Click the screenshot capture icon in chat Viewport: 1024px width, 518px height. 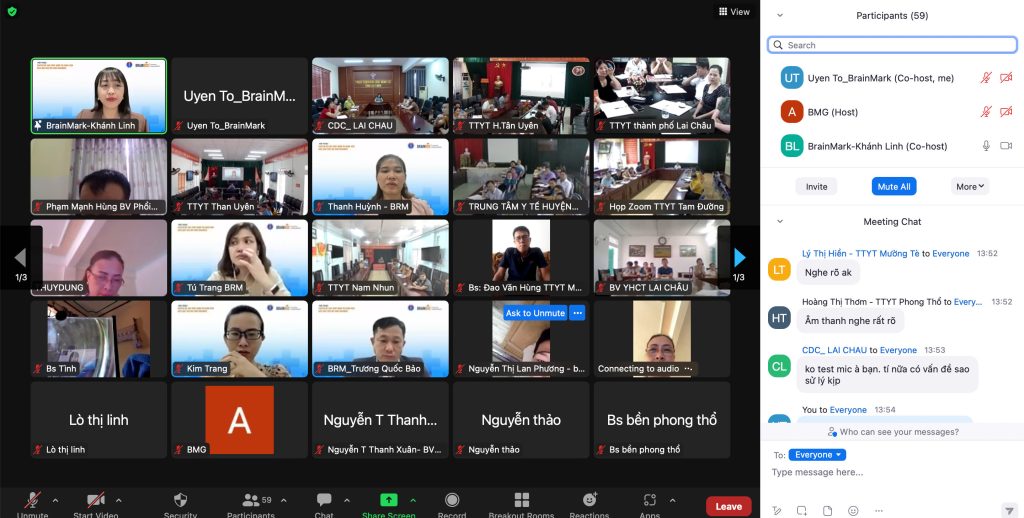(802, 511)
